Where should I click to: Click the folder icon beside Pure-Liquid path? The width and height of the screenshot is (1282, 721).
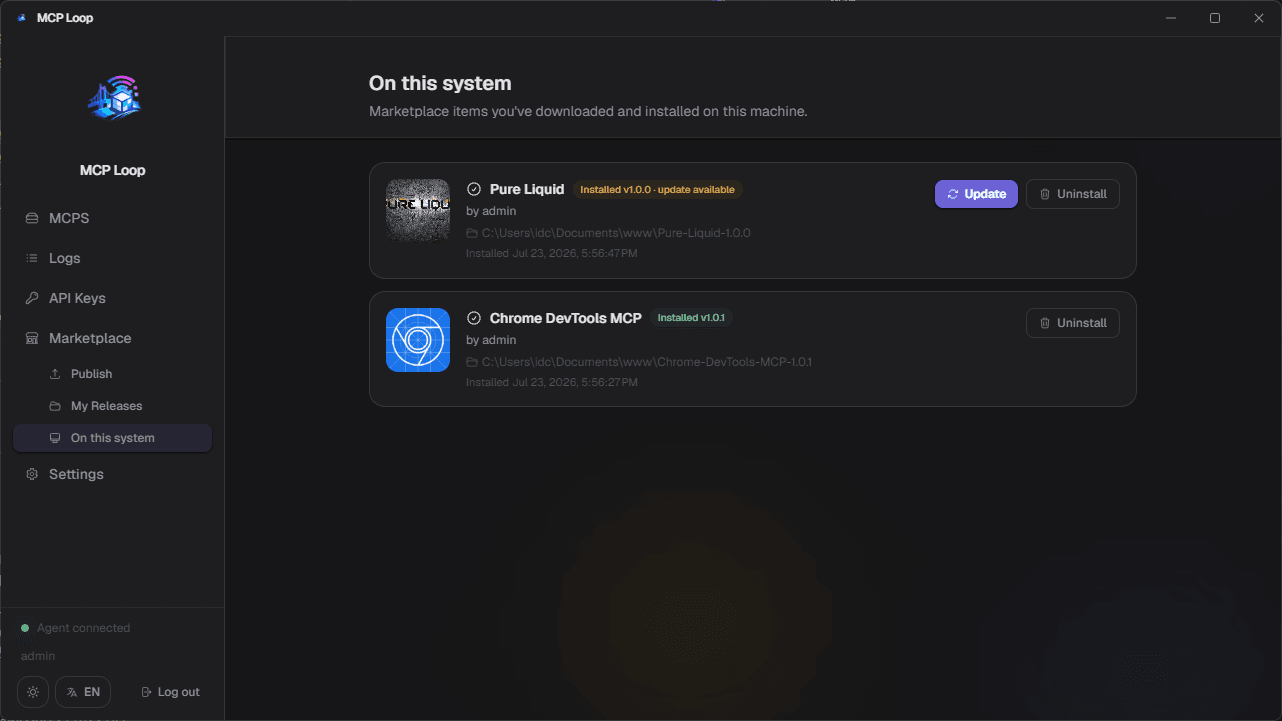(472, 233)
